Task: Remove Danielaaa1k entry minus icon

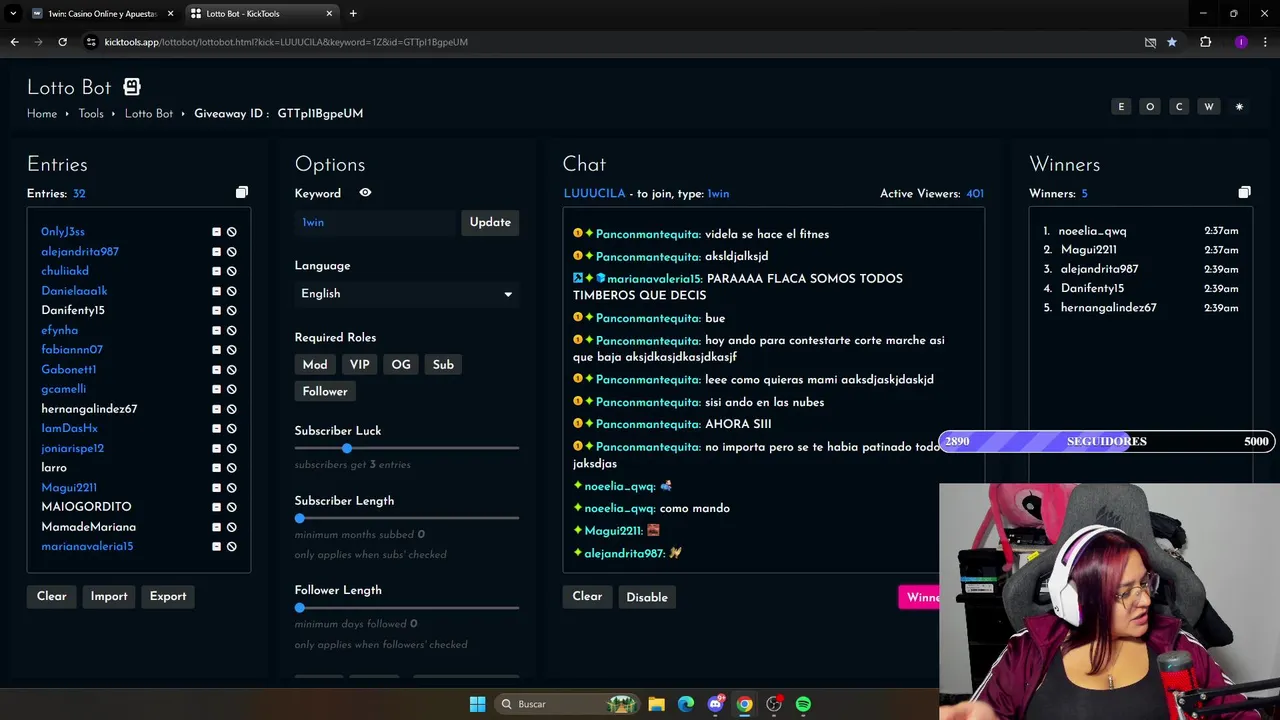Action: [216, 291]
